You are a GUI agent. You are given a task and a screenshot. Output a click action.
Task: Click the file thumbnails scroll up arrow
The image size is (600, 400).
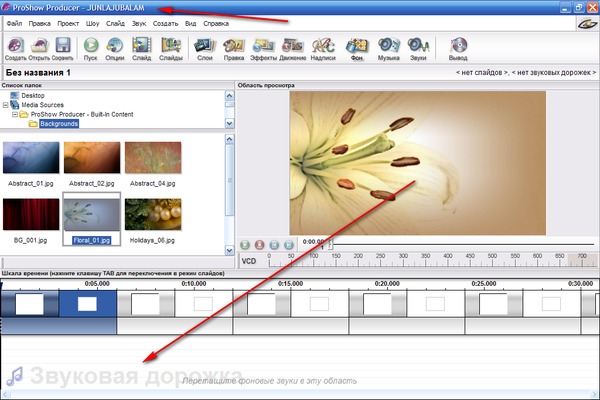pyautogui.click(x=229, y=139)
